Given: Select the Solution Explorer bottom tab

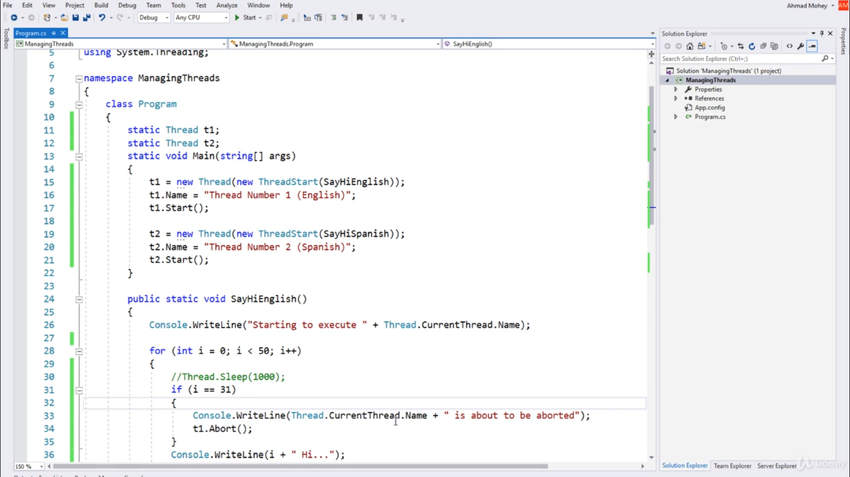Looking at the screenshot, I should (x=685, y=466).
